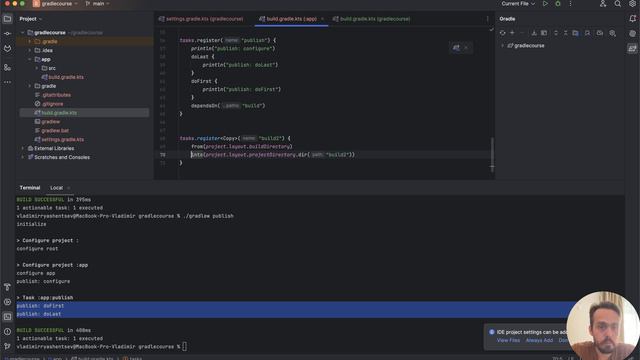Open gradlecourse project dropdown in title bar
The width and height of the screenshot is (640, 360).
55,4
